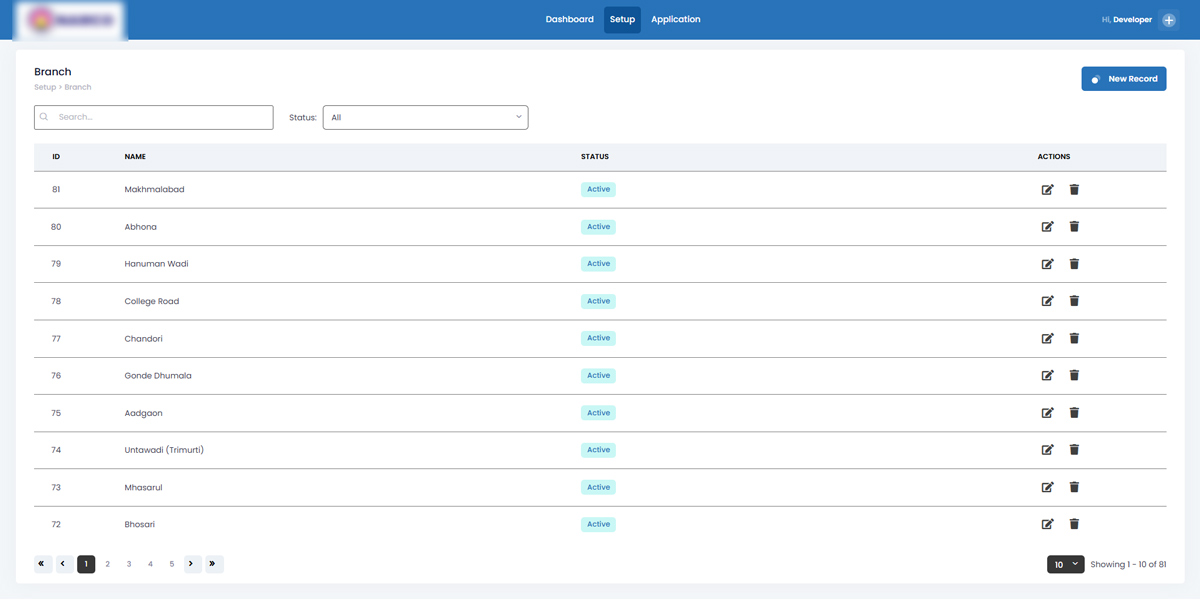Delete the Mhasarul branch record
This screenshot has width=1200, height=615.
[1074, 487]
